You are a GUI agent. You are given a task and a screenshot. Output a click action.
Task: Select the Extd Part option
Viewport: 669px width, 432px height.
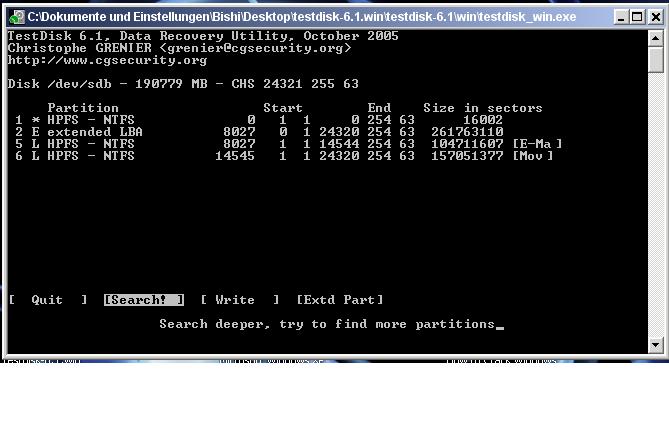pyautogui.click(x=340, y=300)
